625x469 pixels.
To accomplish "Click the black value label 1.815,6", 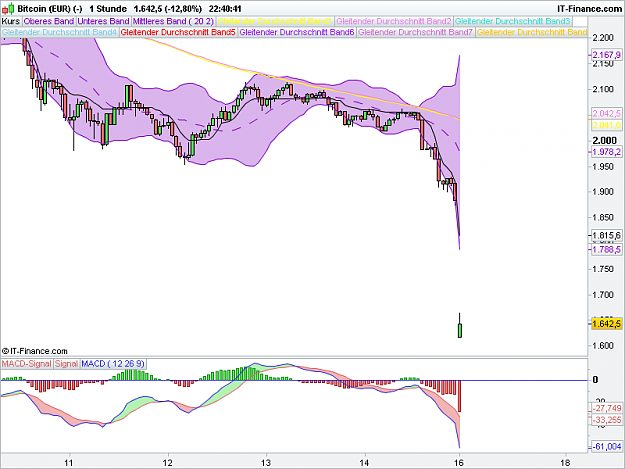I will point(606,235).
